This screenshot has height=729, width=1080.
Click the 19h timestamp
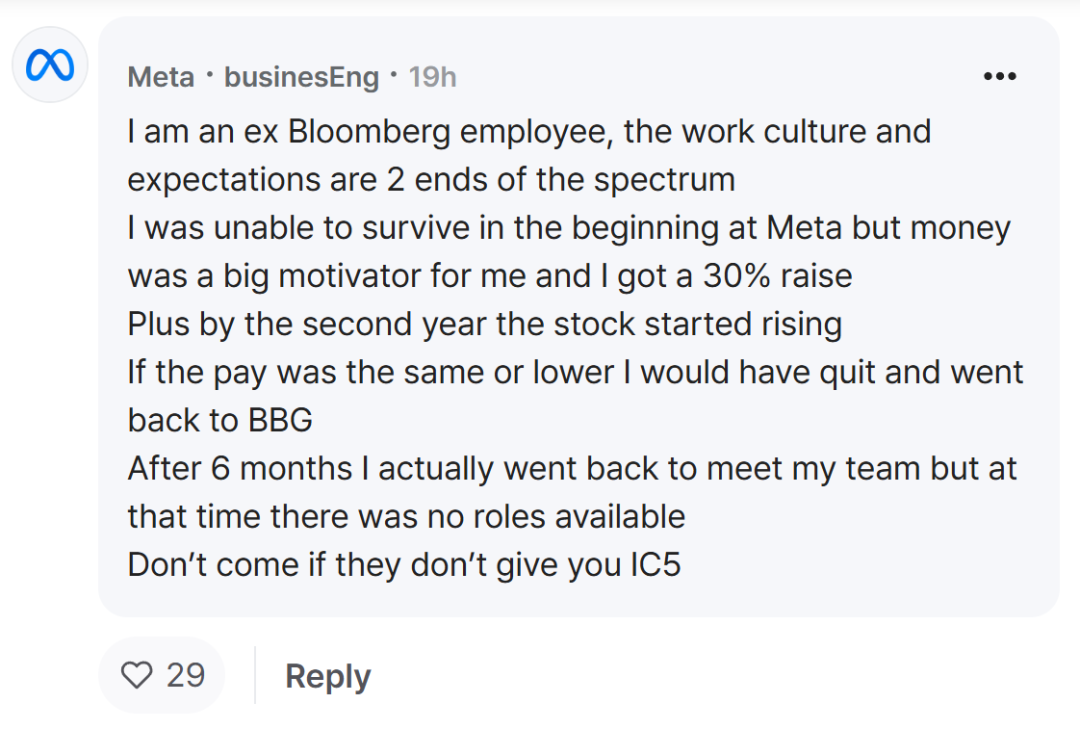tap(433, 76)
